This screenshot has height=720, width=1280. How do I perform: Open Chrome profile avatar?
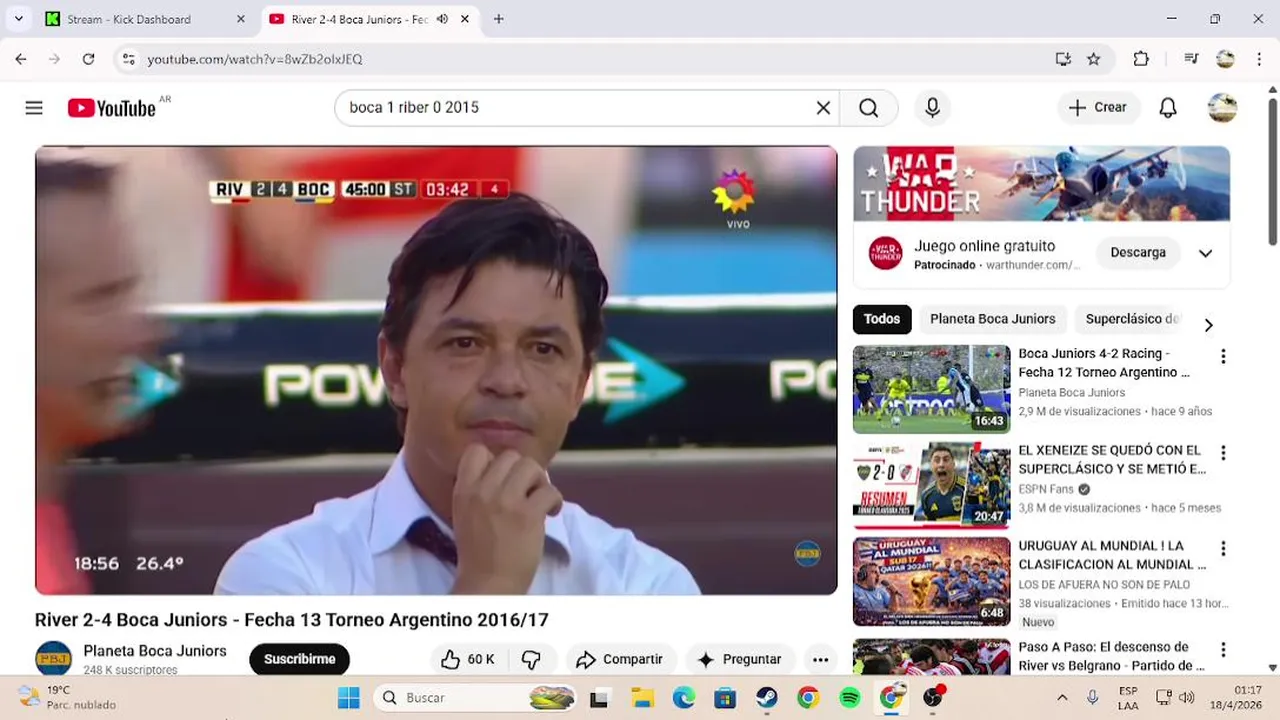pyautogui.click(x=1225, y=59)
